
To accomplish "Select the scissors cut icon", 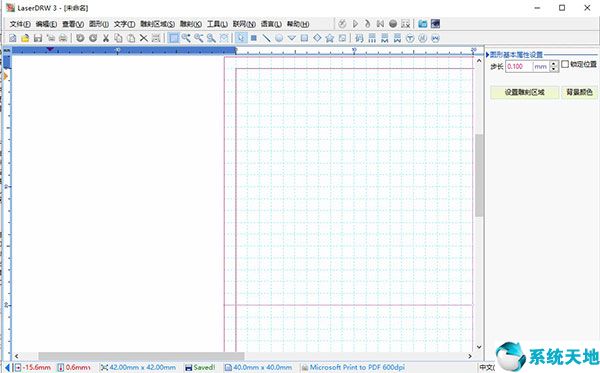I will [106, 38].
